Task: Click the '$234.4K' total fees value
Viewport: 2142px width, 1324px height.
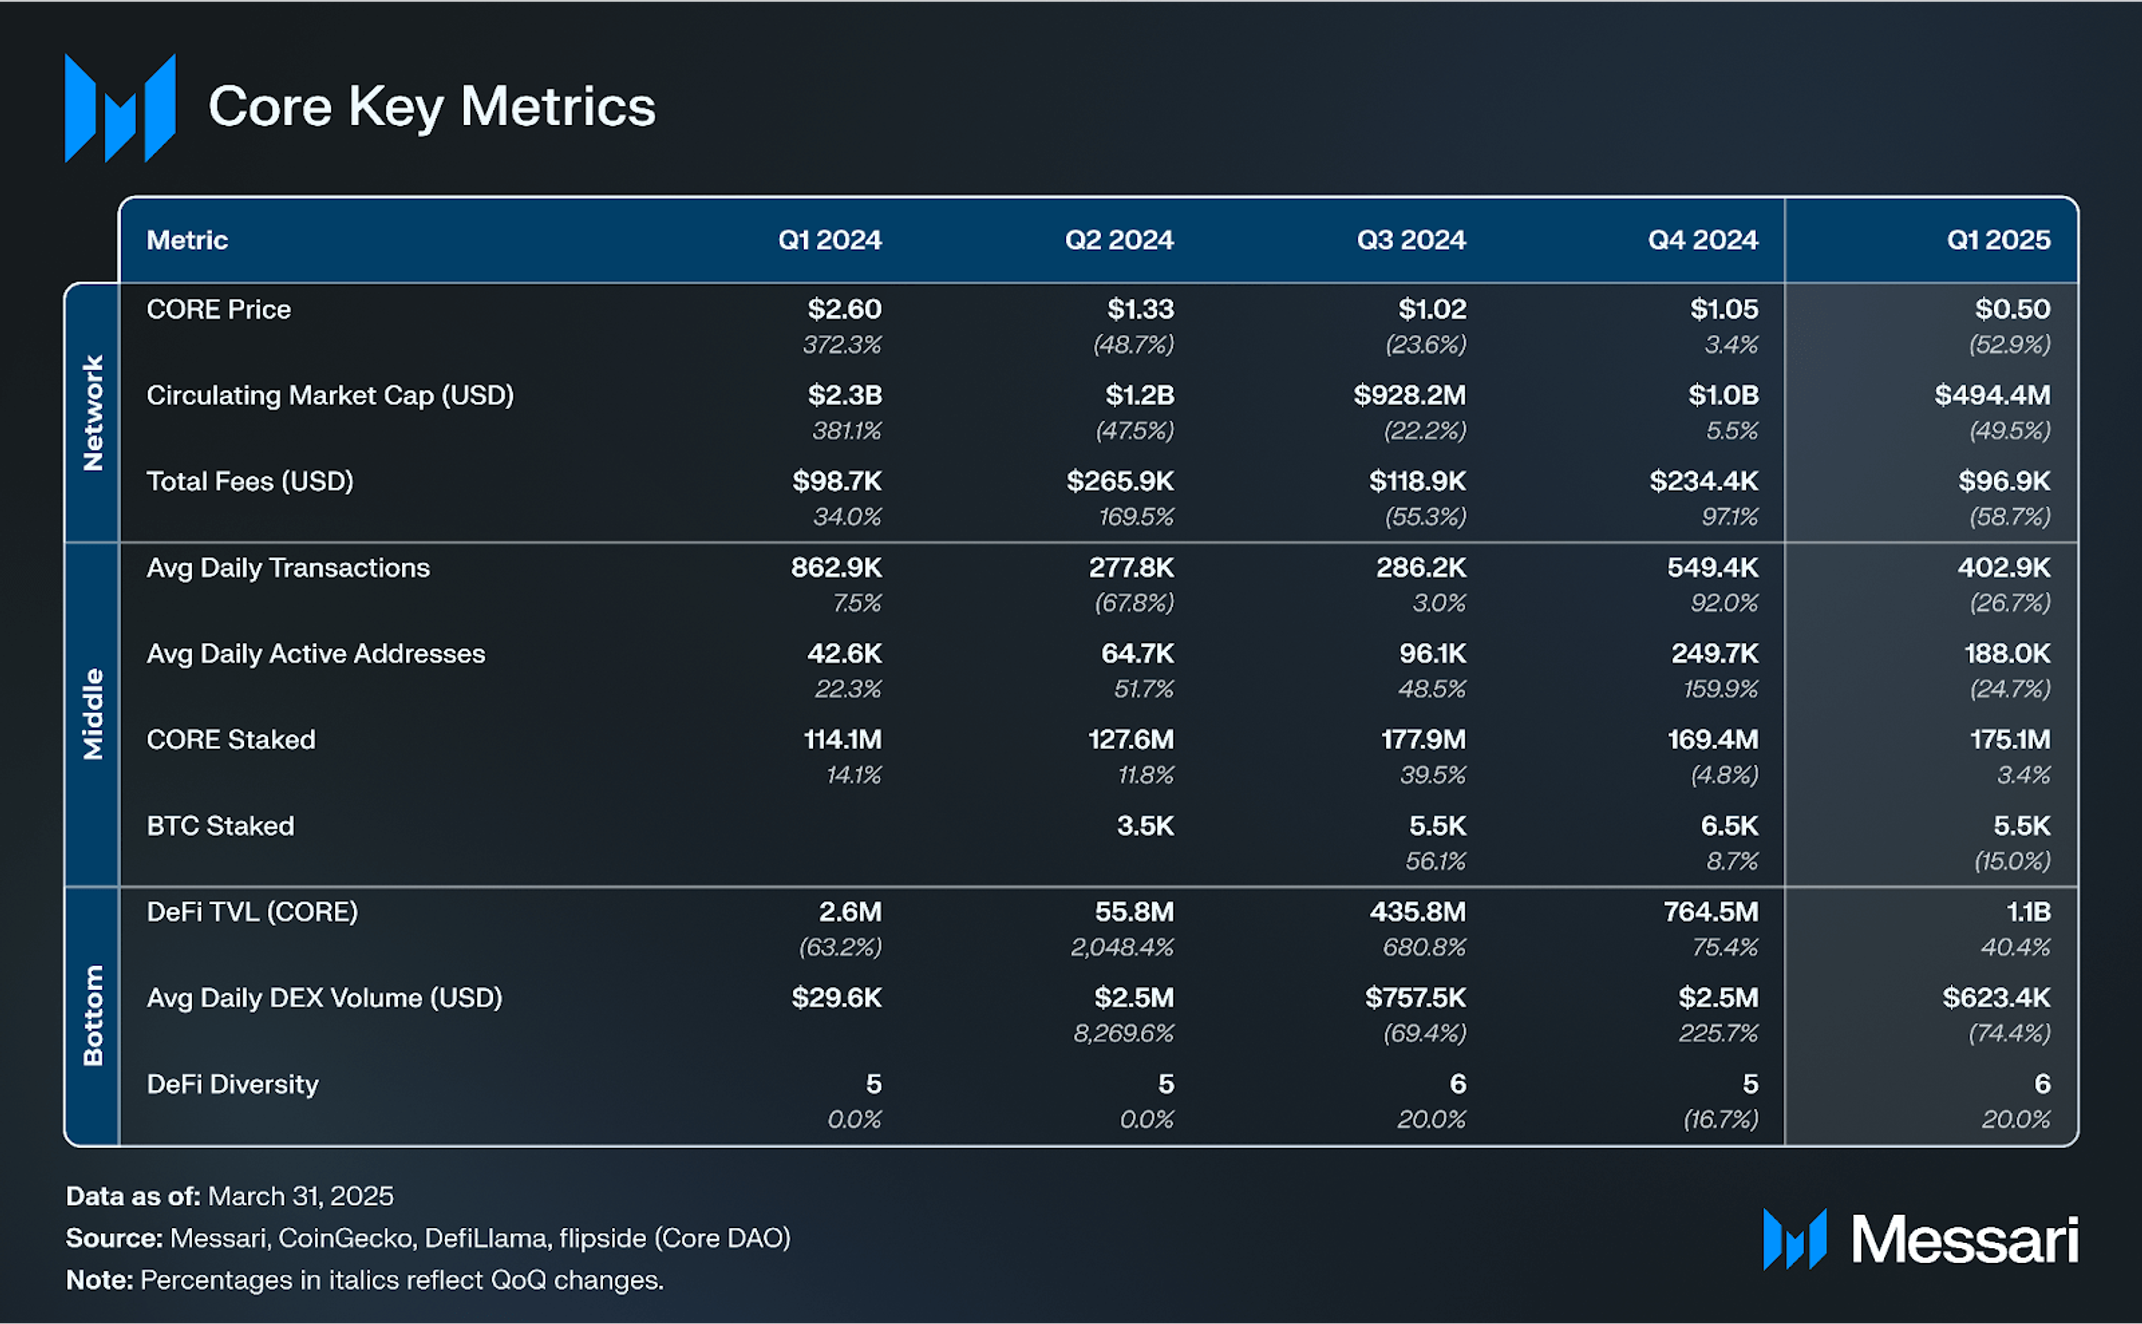Action: [1704, 482]
